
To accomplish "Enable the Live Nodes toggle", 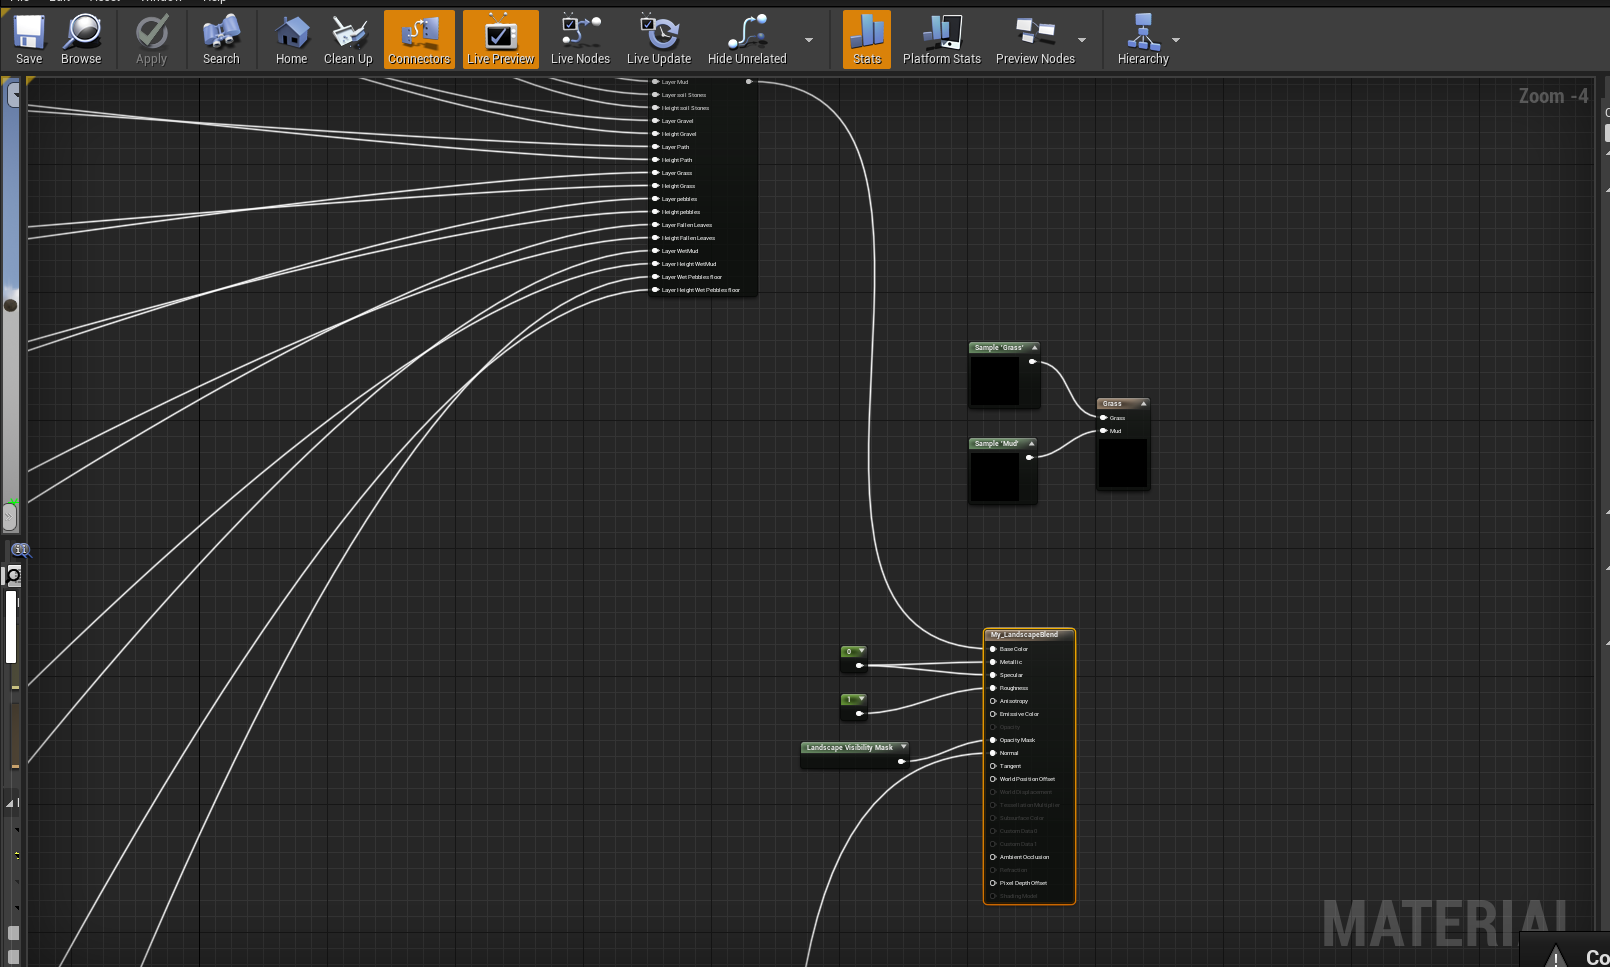I will click(x=580, y=40).
